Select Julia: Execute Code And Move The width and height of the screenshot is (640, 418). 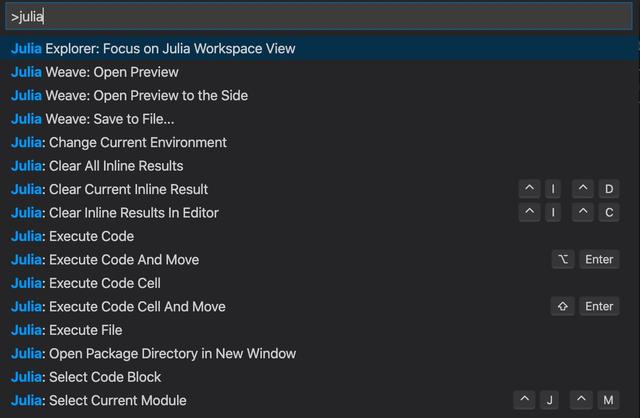(x=105, y=260)
